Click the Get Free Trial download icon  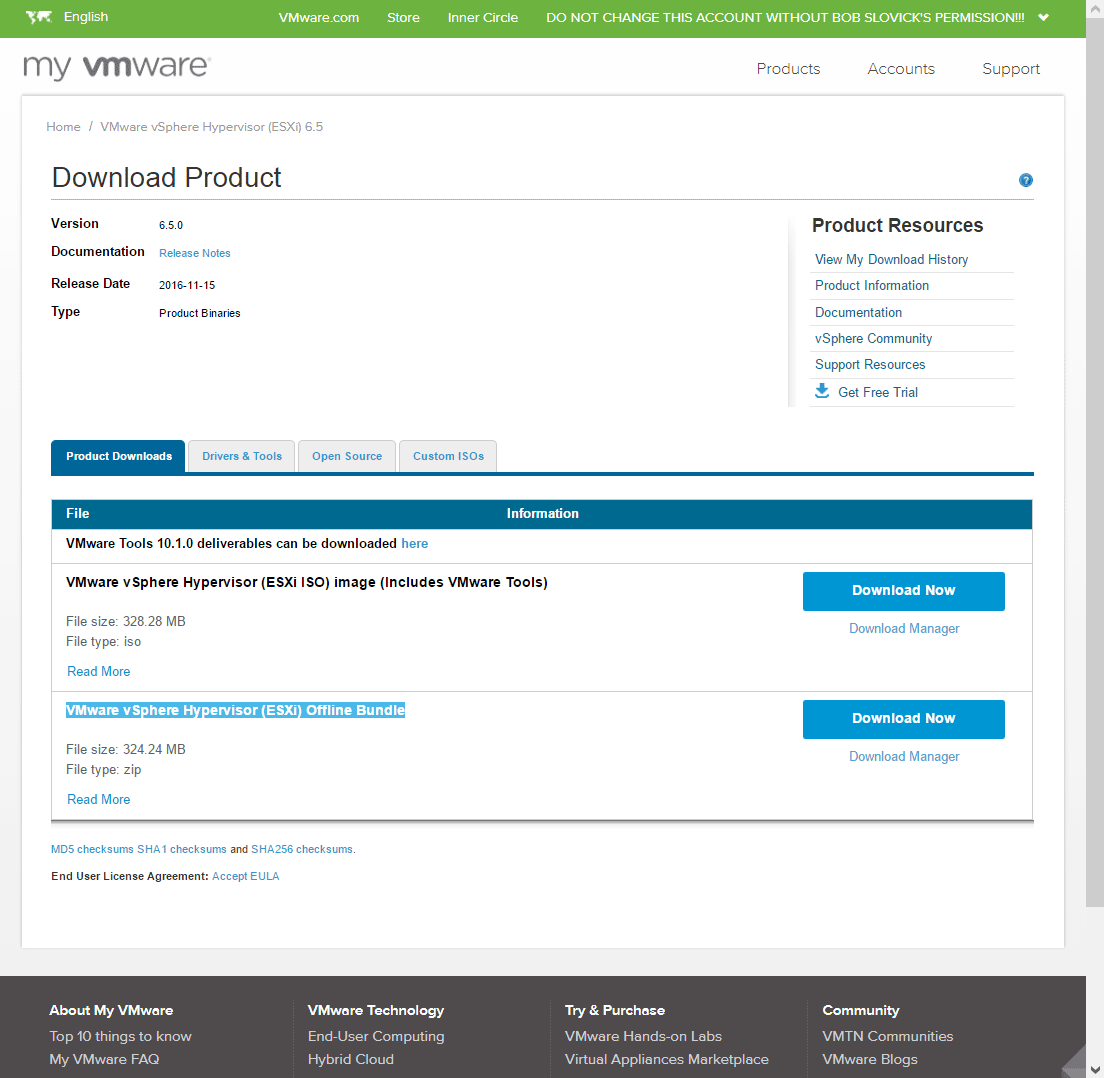(822, 391)
